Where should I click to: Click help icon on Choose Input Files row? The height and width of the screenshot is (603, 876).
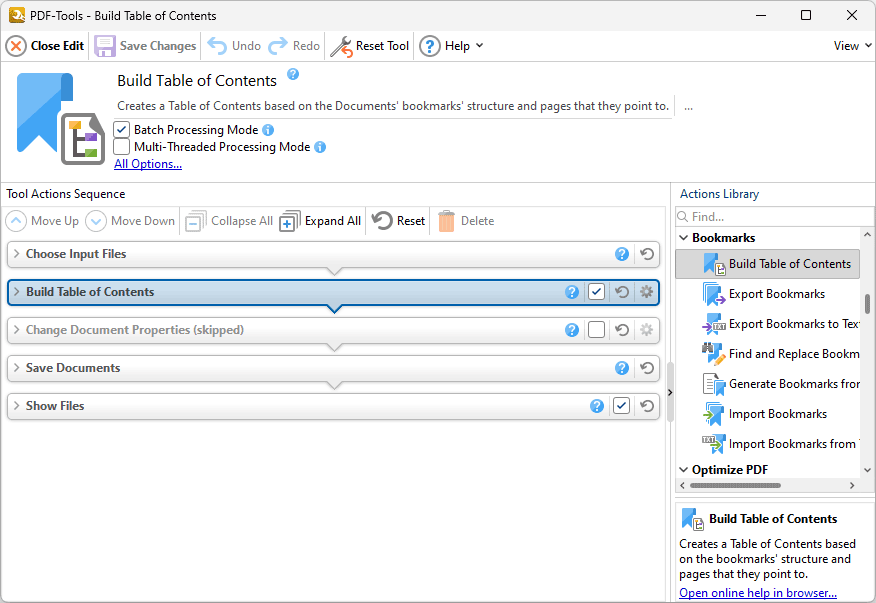(622, 254)
